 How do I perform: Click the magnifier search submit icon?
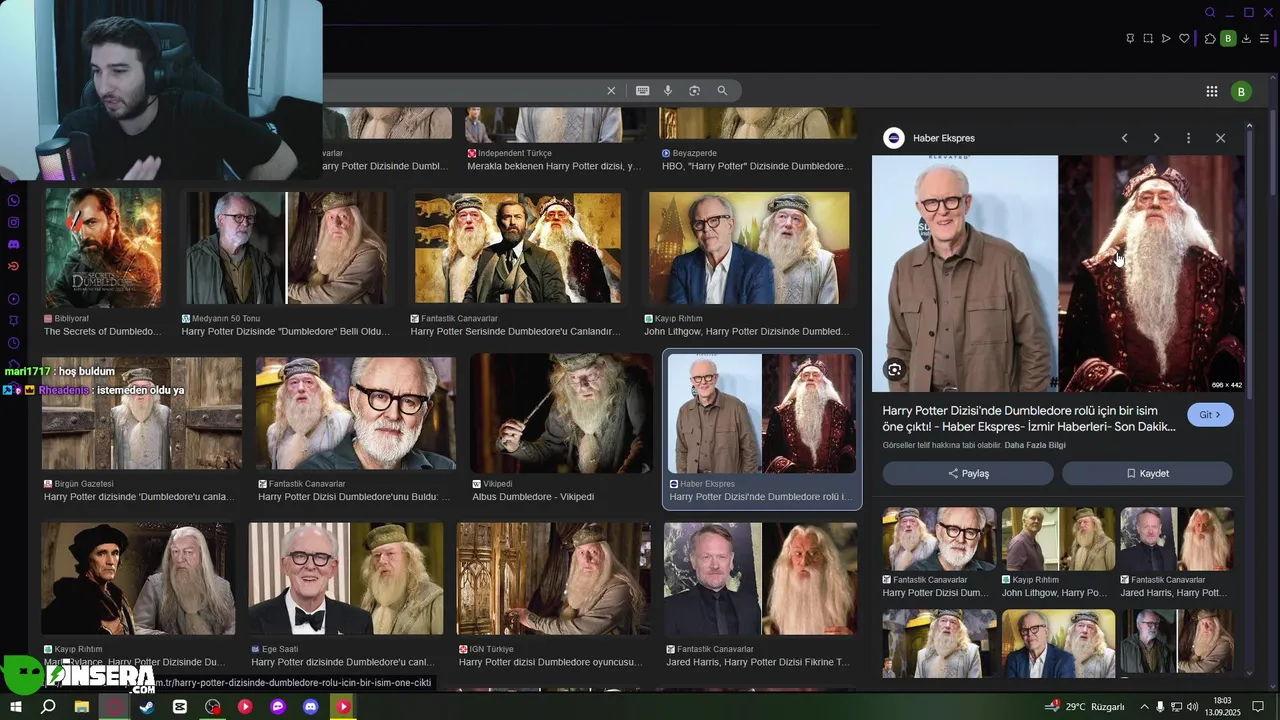tap(722, 91)
